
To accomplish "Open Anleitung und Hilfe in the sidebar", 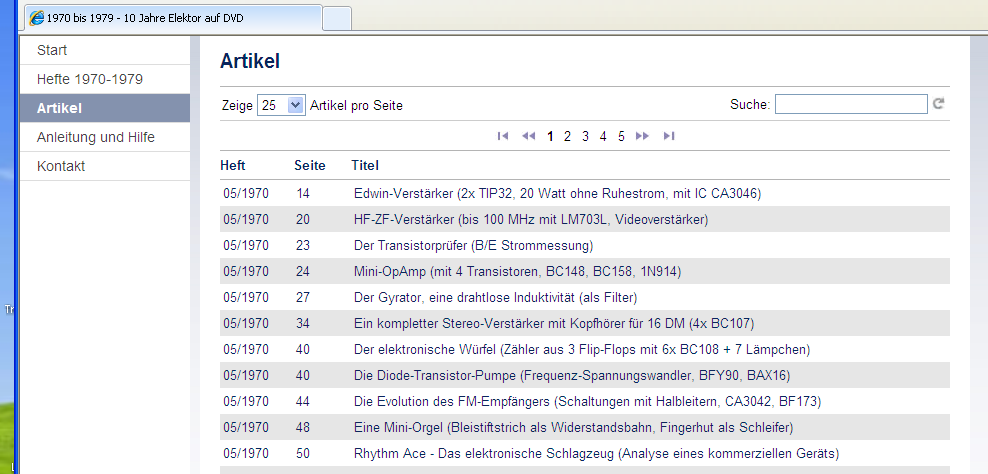I will click(x=105, y=137).
